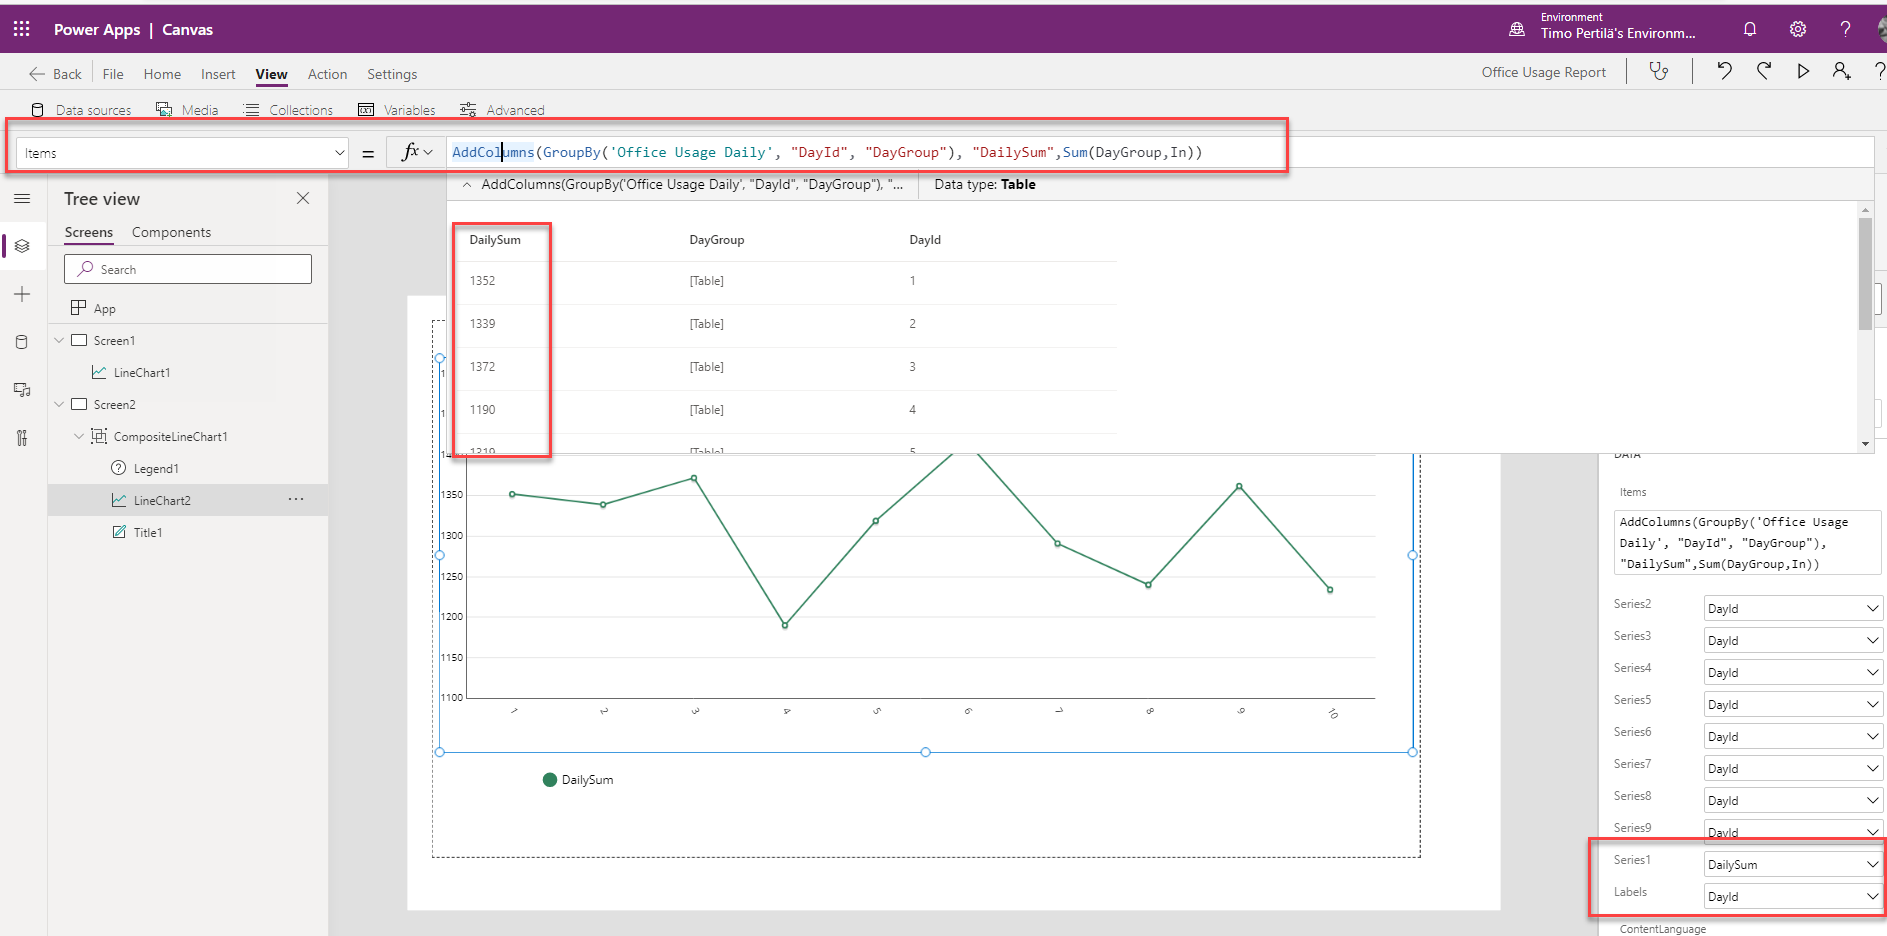Preview the app with the Play icon
The width and height of the screenshot is (1887, 936).
click(x=1803, y=71)
